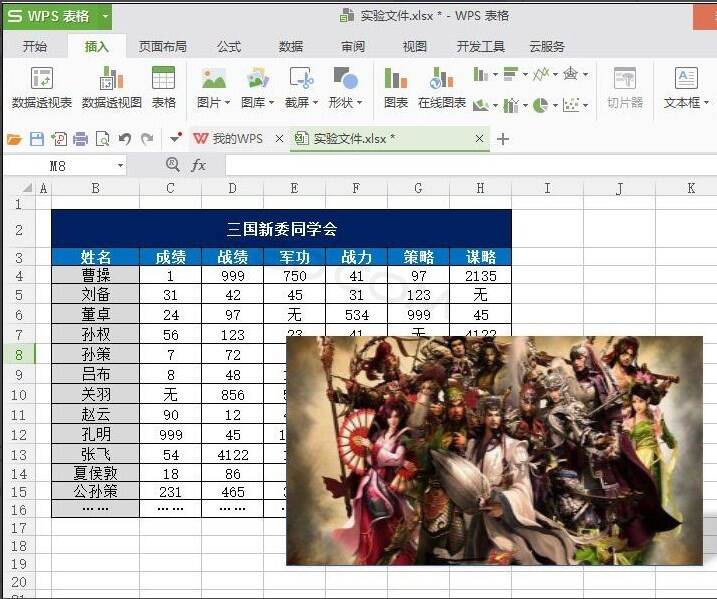The width and height of the screenshot is (717, 599).
Task: Expand the 图片 dropdown arrow
Action: [x=227, y=103]
